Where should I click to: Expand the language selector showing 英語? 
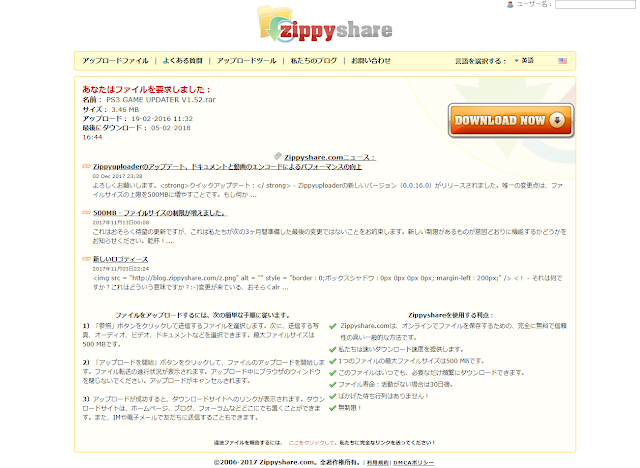pyautogui.click(x=541, y=61)
